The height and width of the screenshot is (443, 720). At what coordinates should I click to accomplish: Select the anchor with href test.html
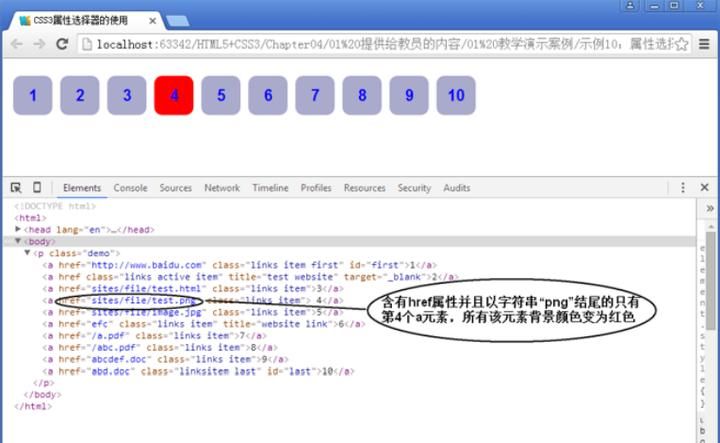[193, 289]
